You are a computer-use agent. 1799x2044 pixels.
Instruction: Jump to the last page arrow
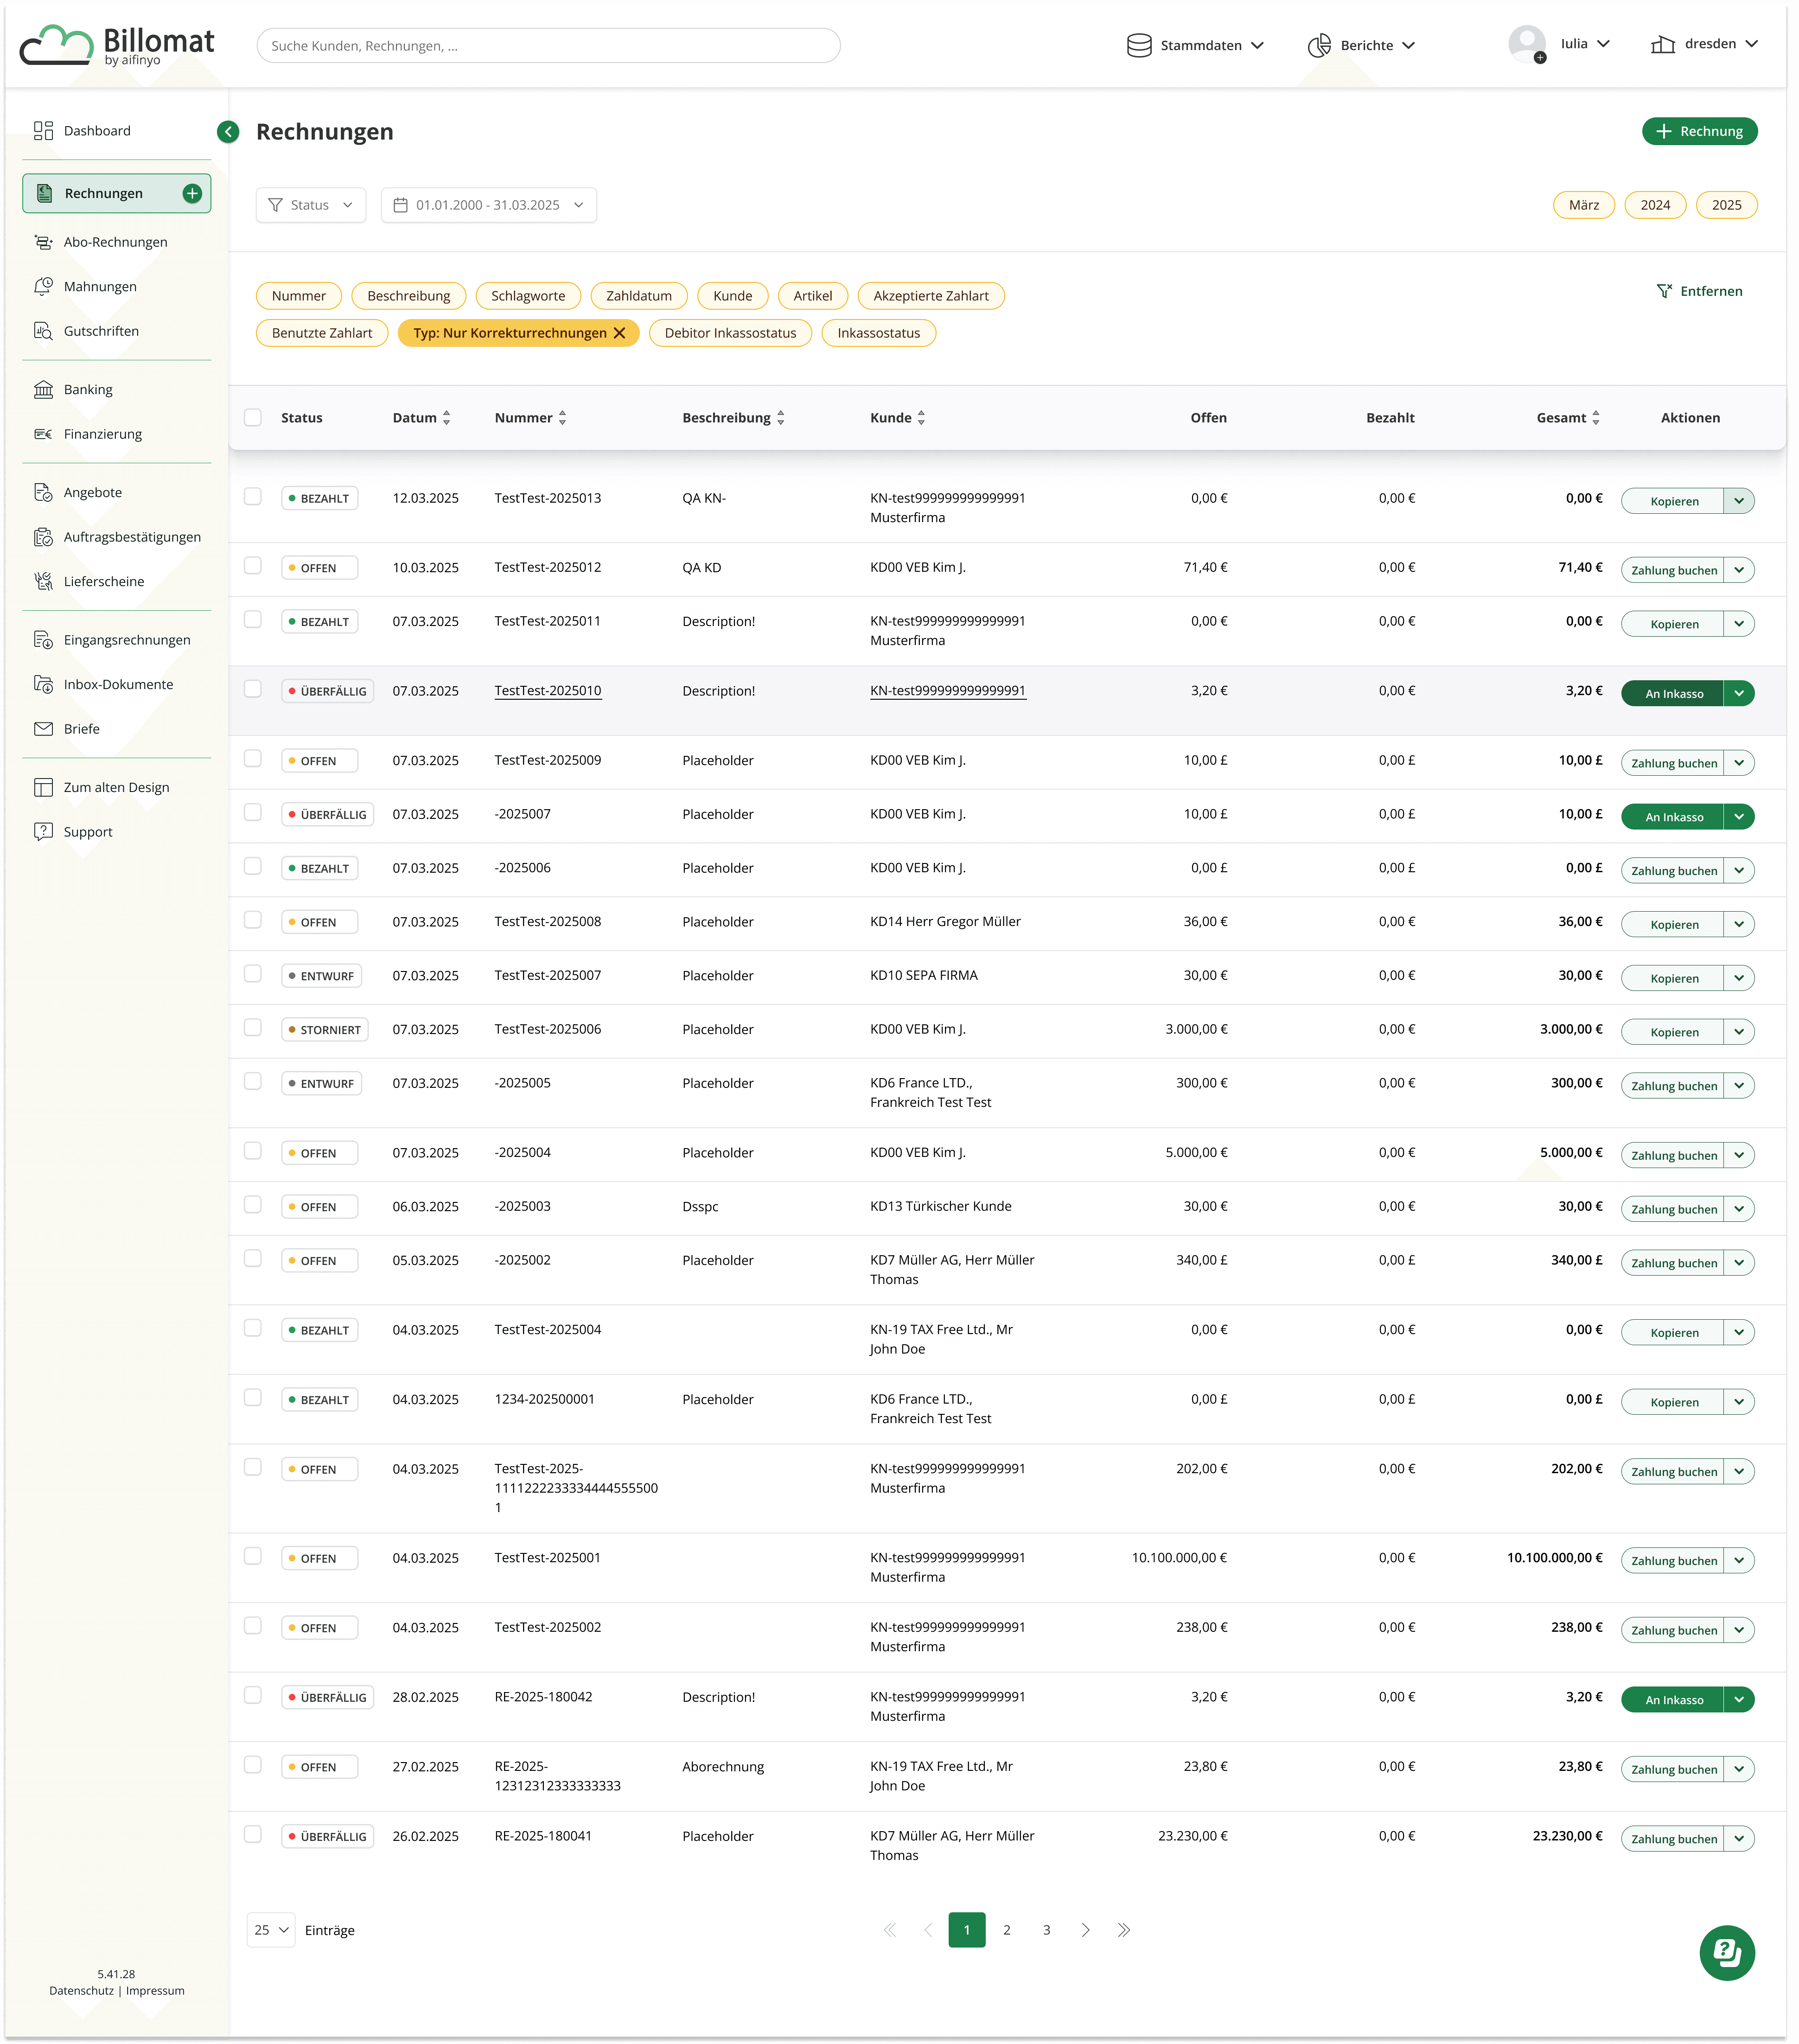[1124, 1930]
